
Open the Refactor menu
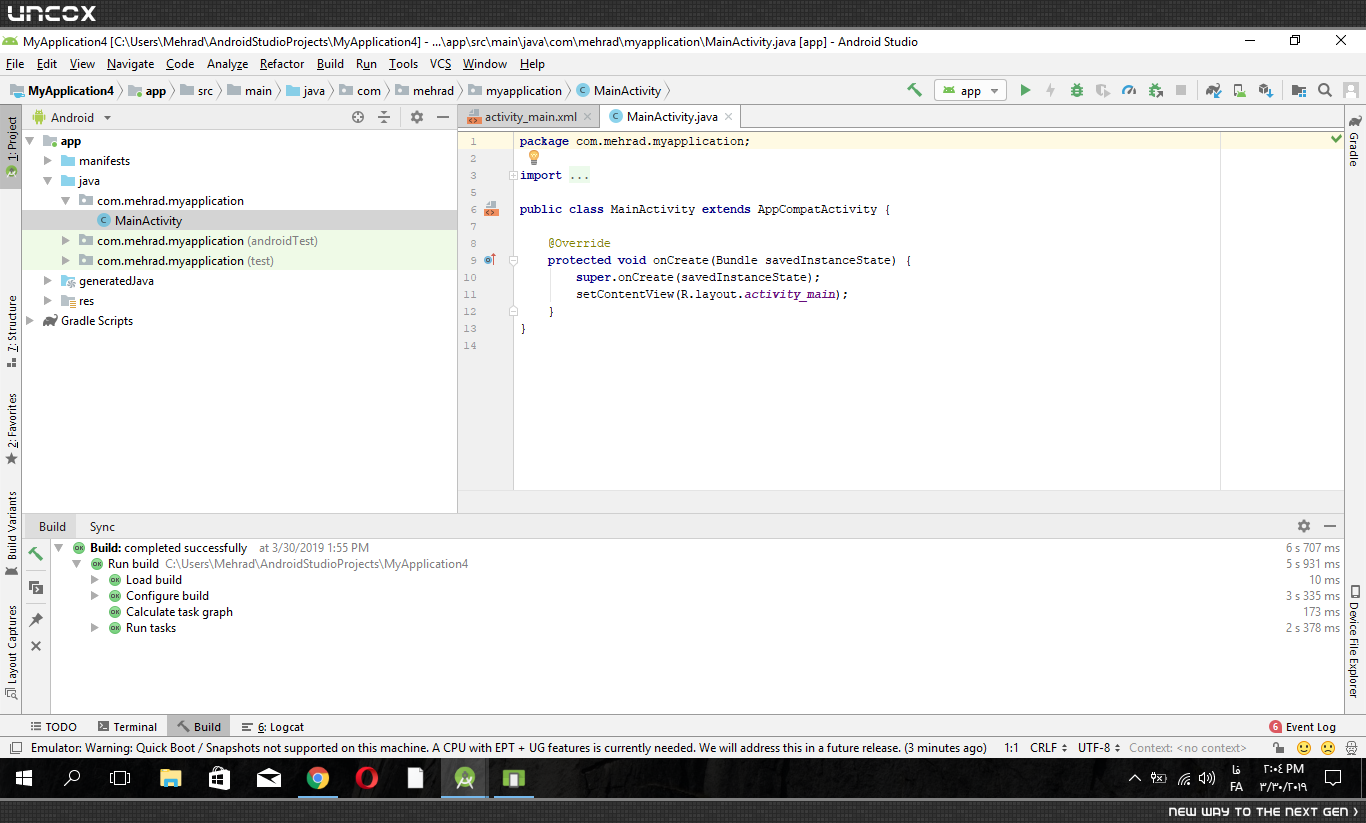pyautogui.click(x=282, y=64)
